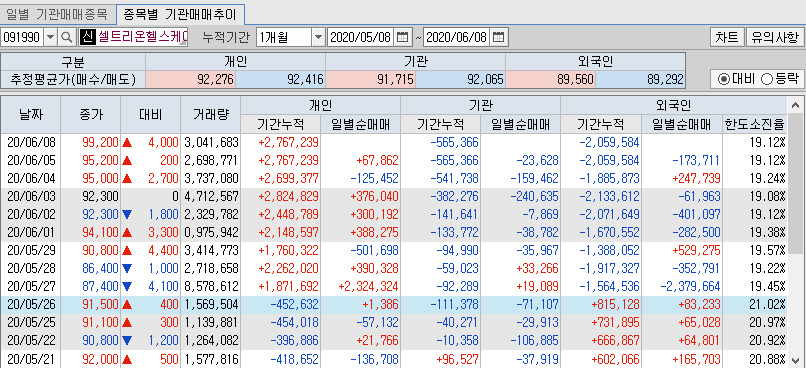Screen dimensions: 806x368
Task: Click 외국인 cumulative value +815,128
Action: 615,304
